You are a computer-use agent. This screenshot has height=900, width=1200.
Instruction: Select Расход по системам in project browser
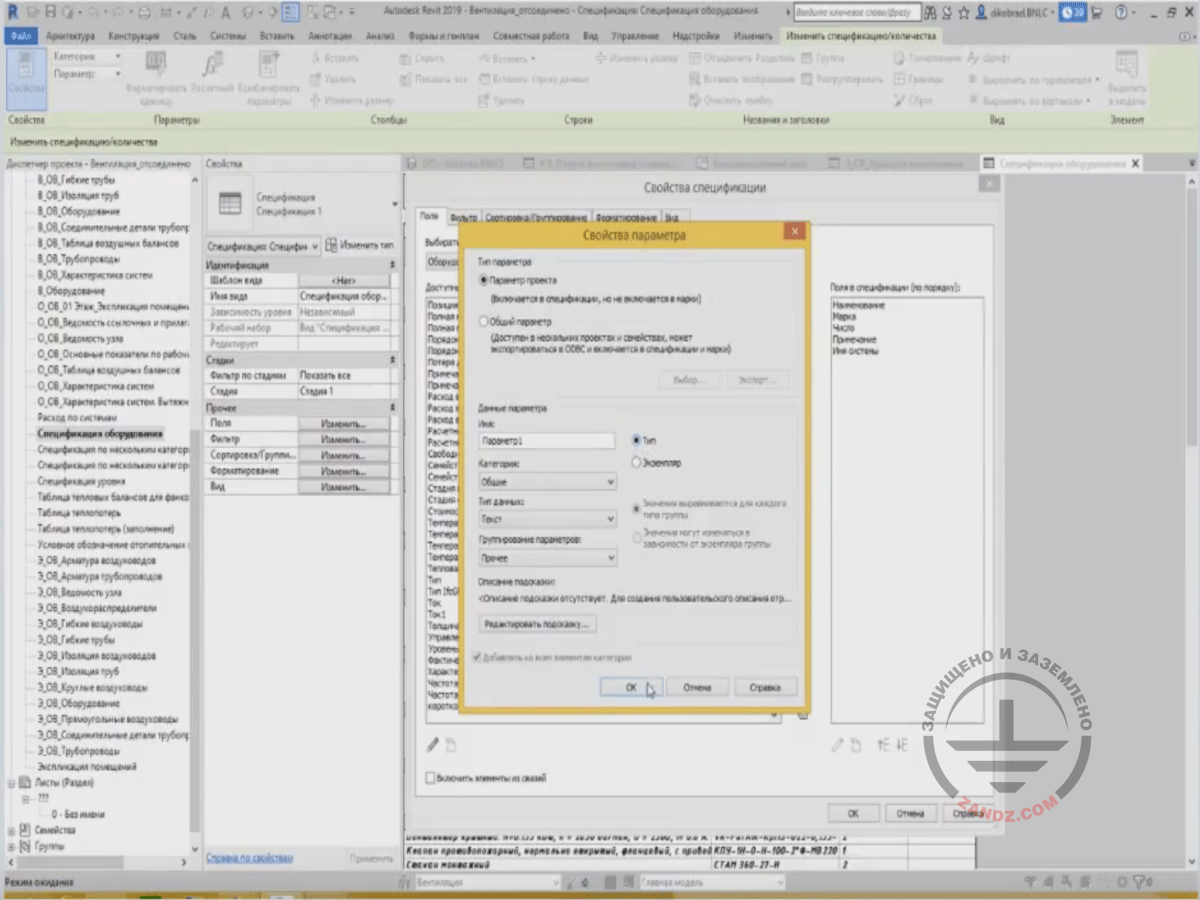tap(78, 417)
